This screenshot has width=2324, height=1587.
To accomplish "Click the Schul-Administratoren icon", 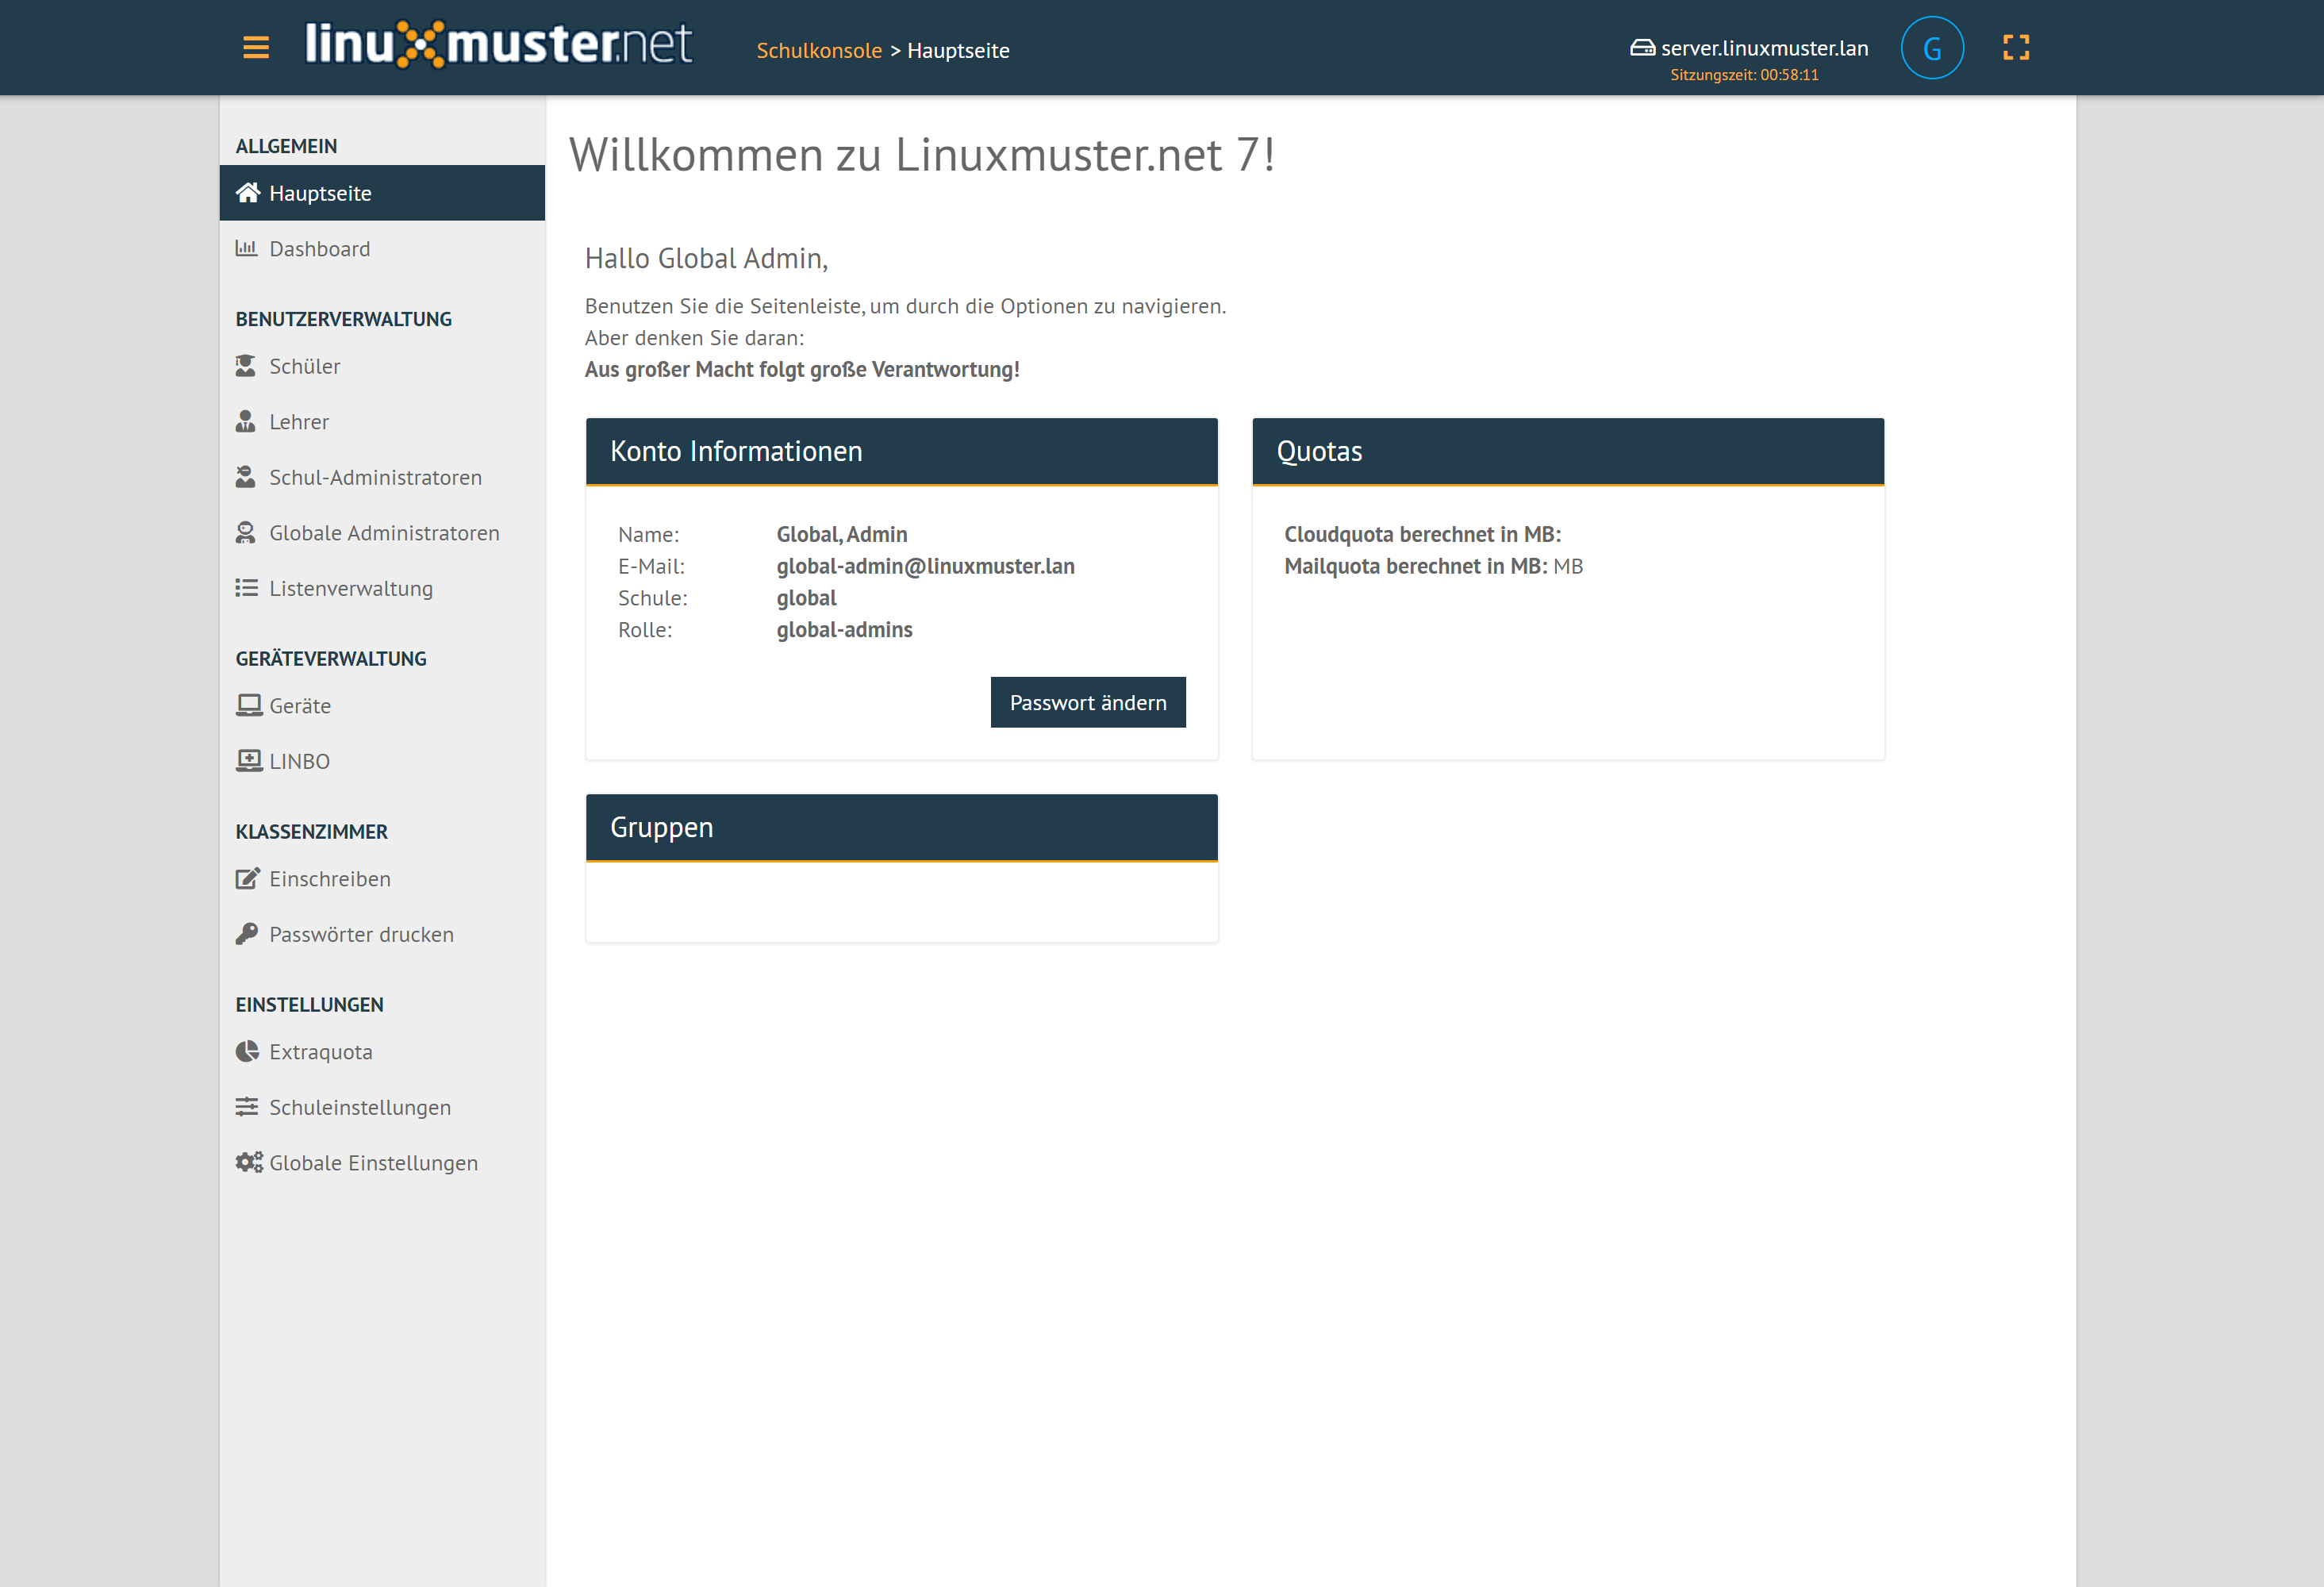I will coord(246,477).
